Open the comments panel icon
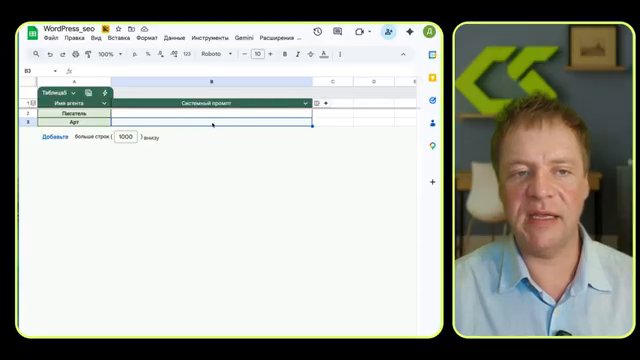The image size is (640, 360). point(338,32)
